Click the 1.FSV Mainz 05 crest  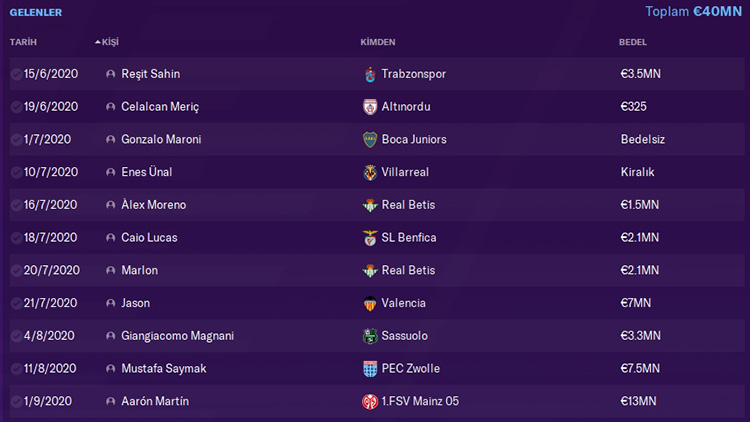click(369, 401)
